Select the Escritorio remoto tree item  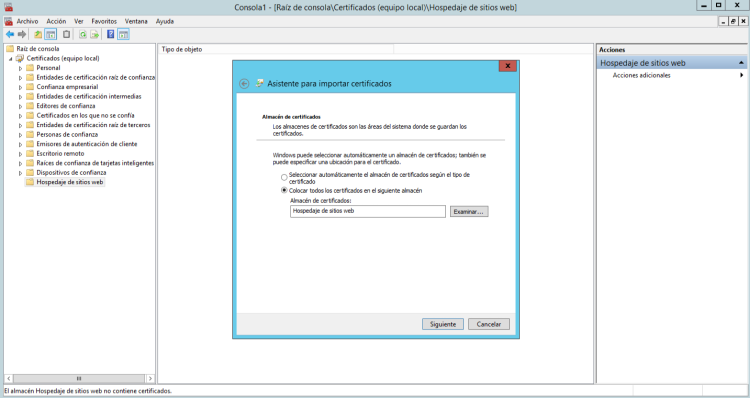click(x=60, y=154)
